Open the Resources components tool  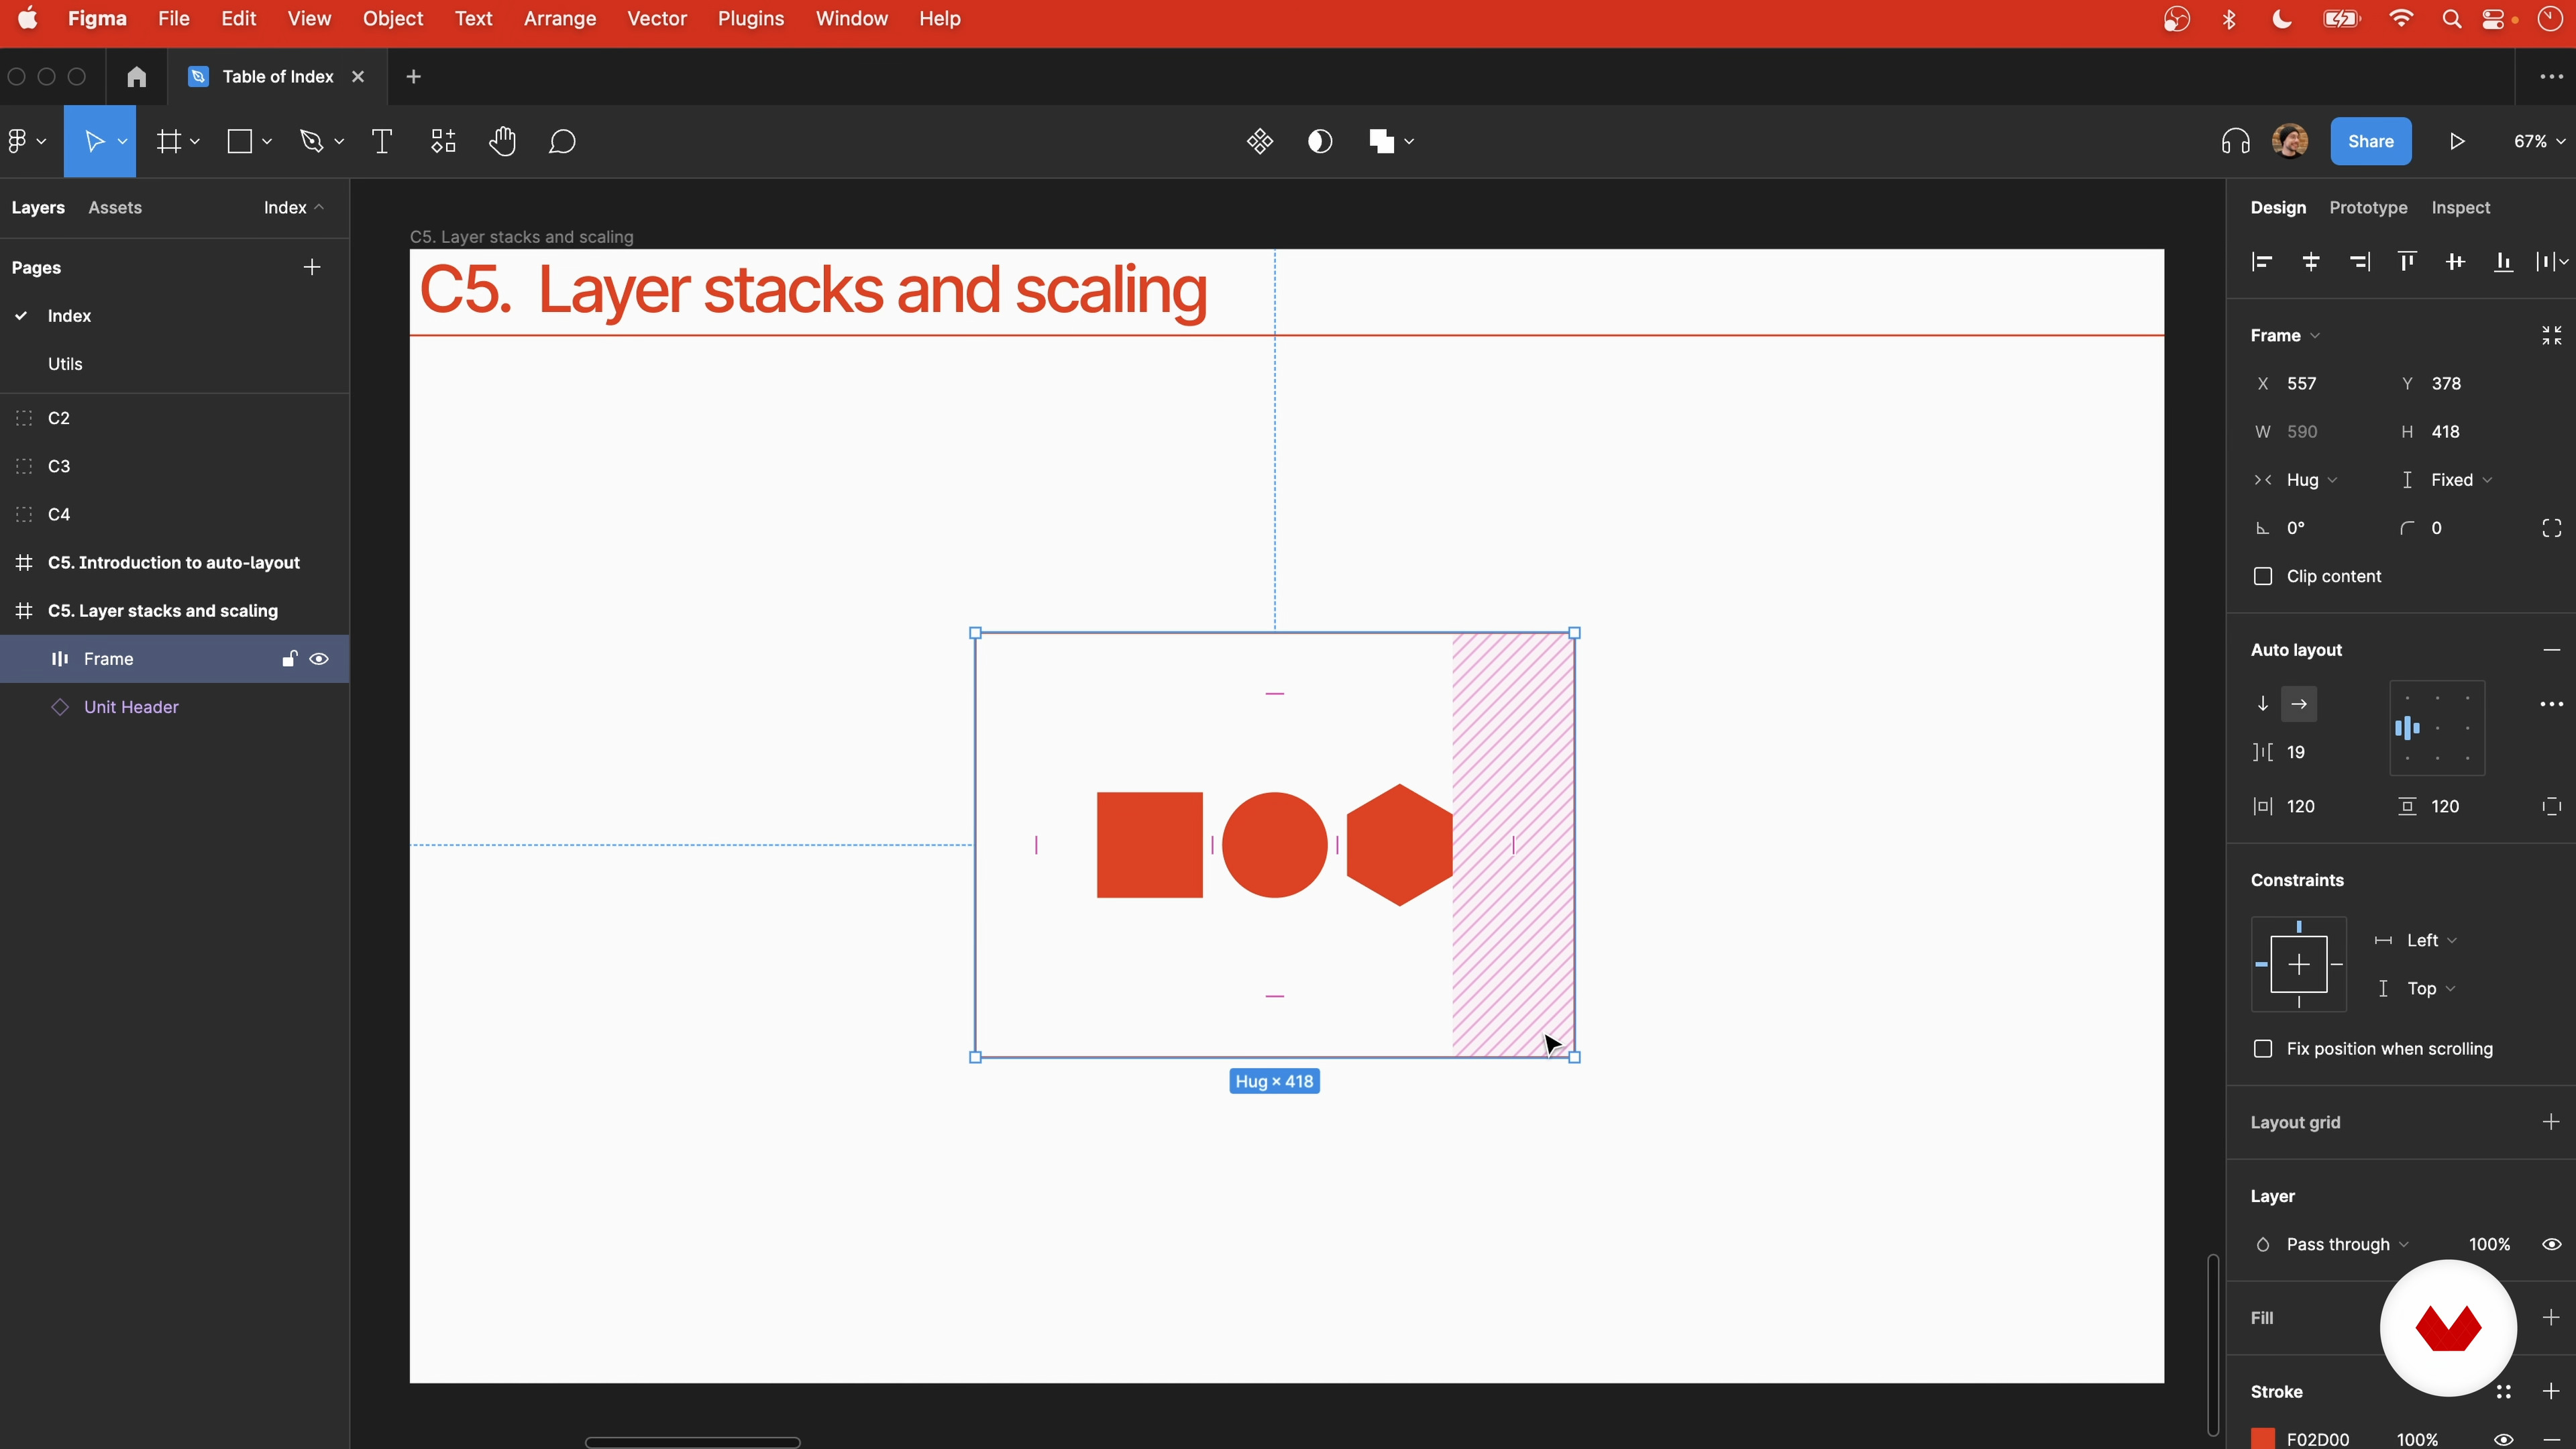pyautogui.click(x=443, y=141)
